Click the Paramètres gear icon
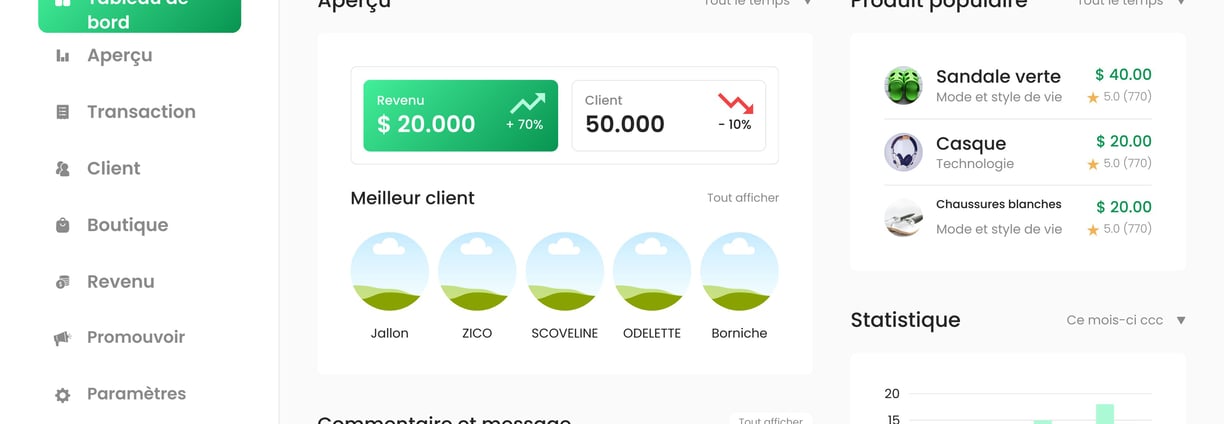 point(63,395)
